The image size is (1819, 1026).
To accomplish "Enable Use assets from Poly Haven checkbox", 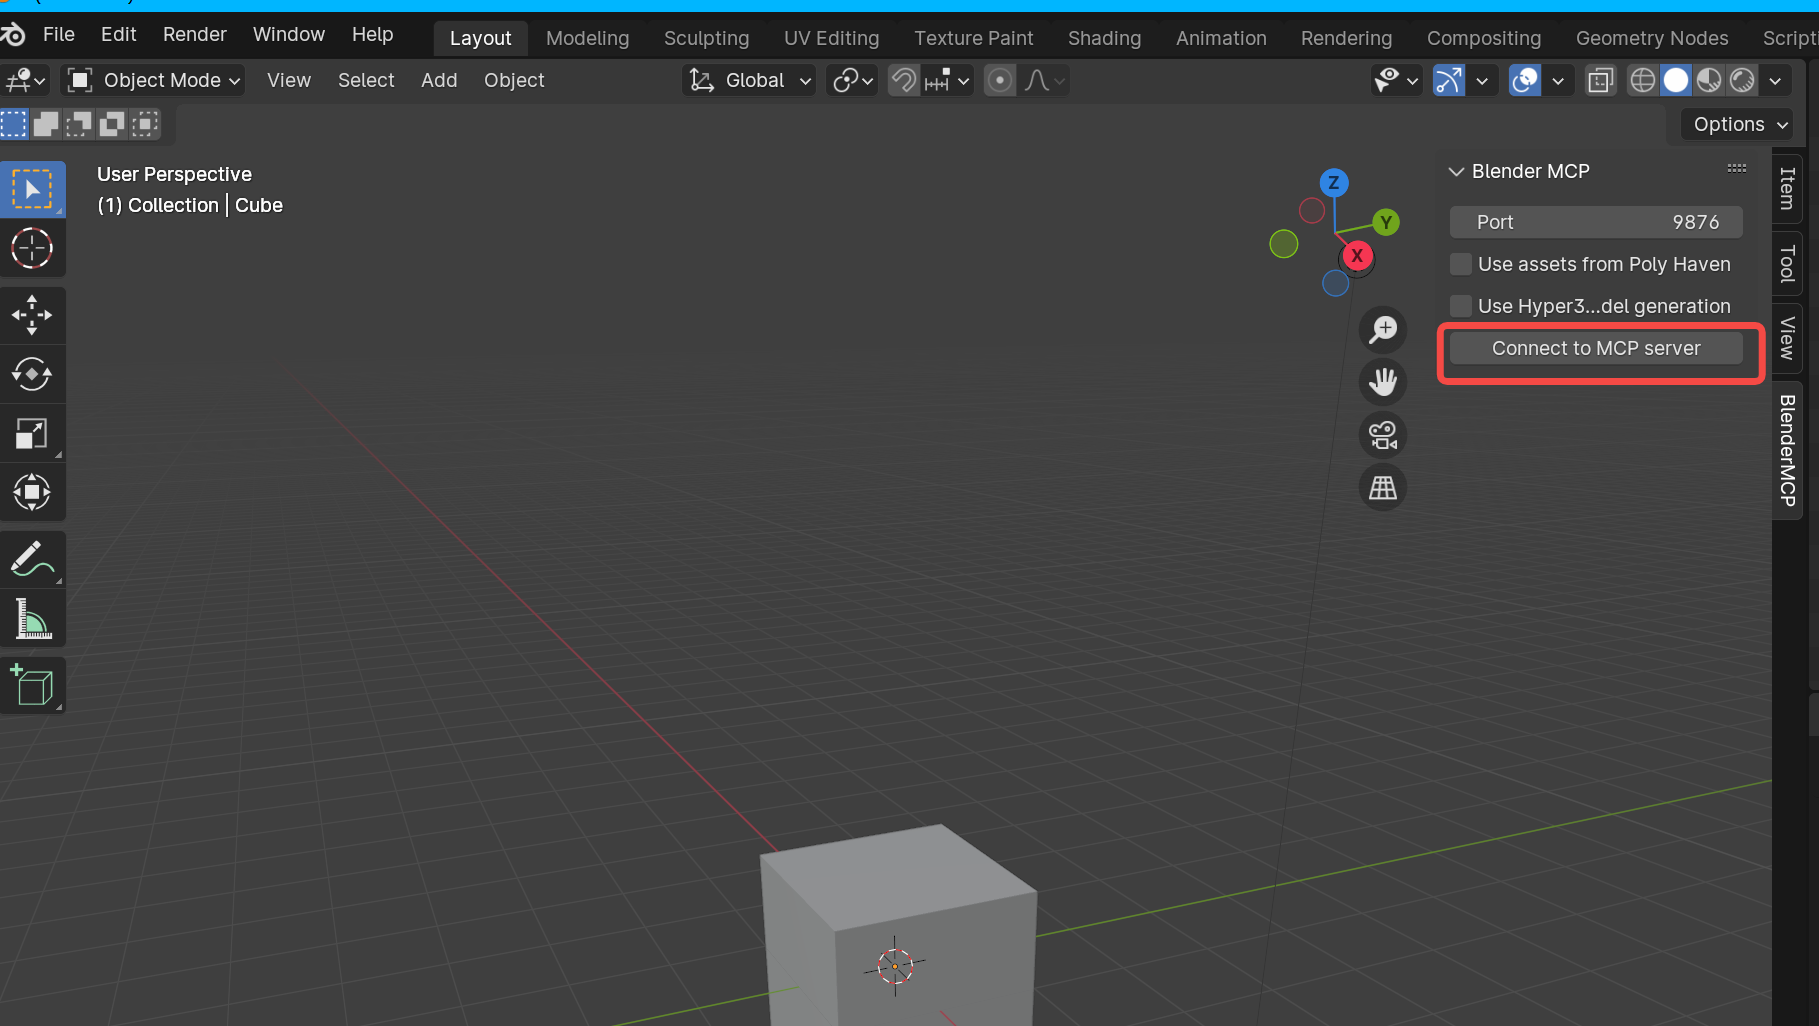I will click(x=1461, y=264).
